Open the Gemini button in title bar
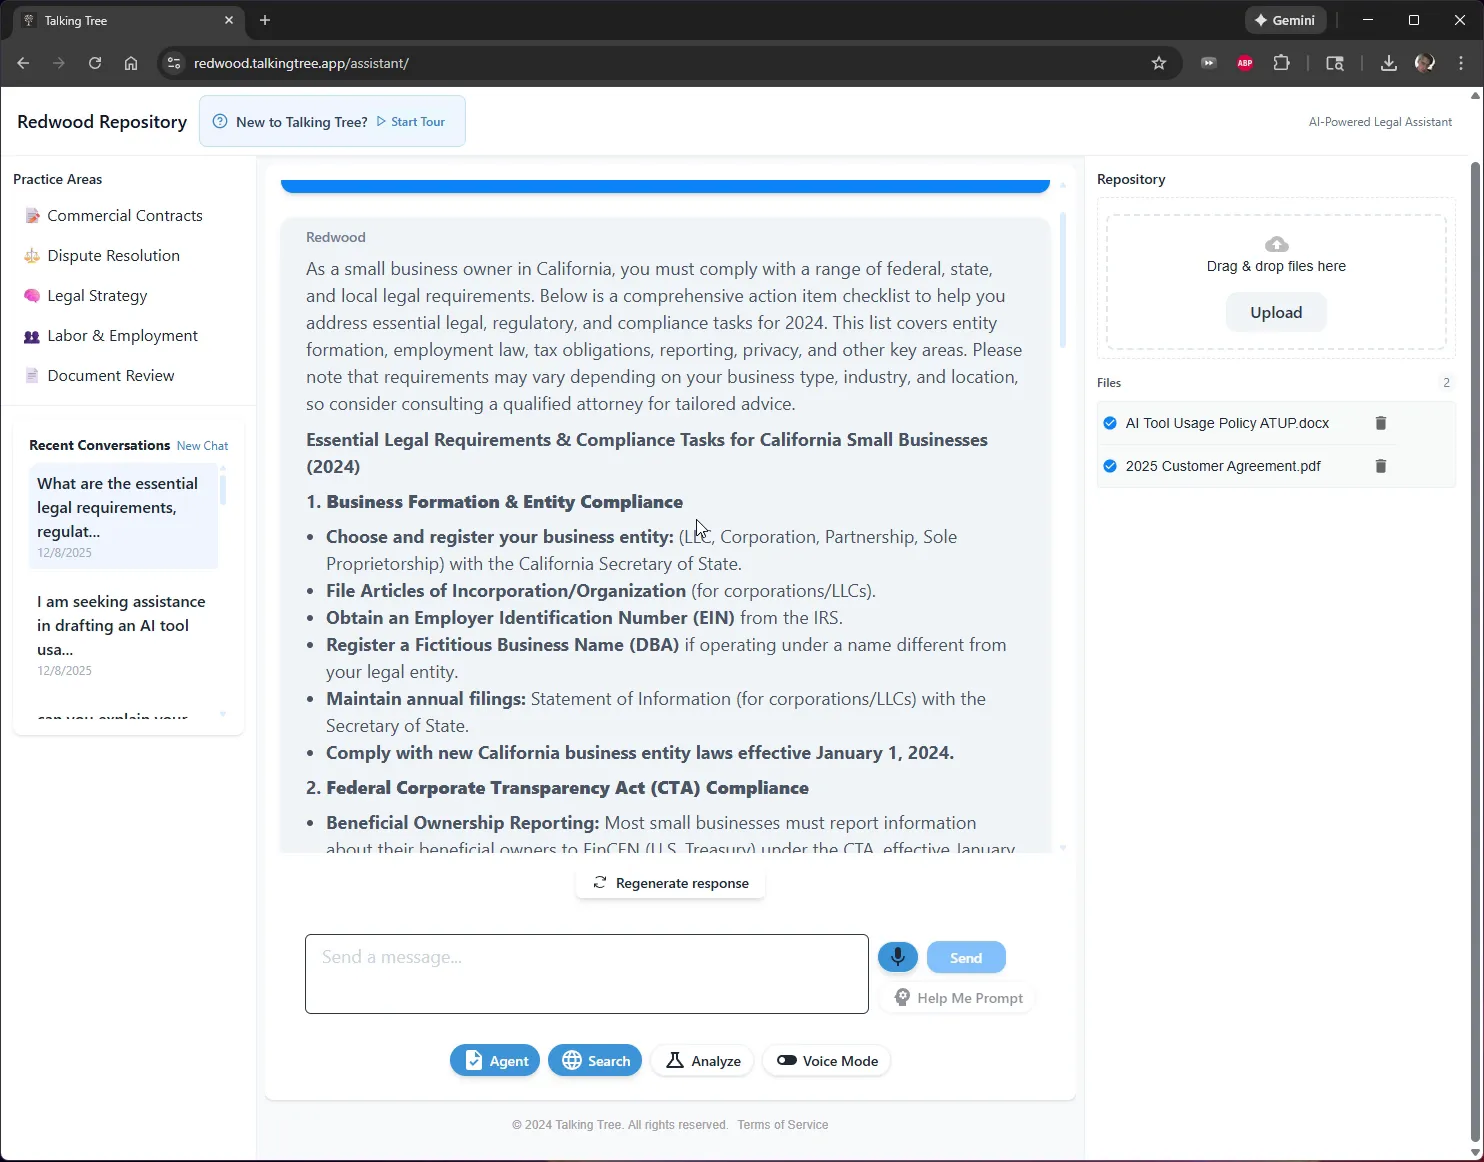1484x1162 pixels. tap(1286, 20)
